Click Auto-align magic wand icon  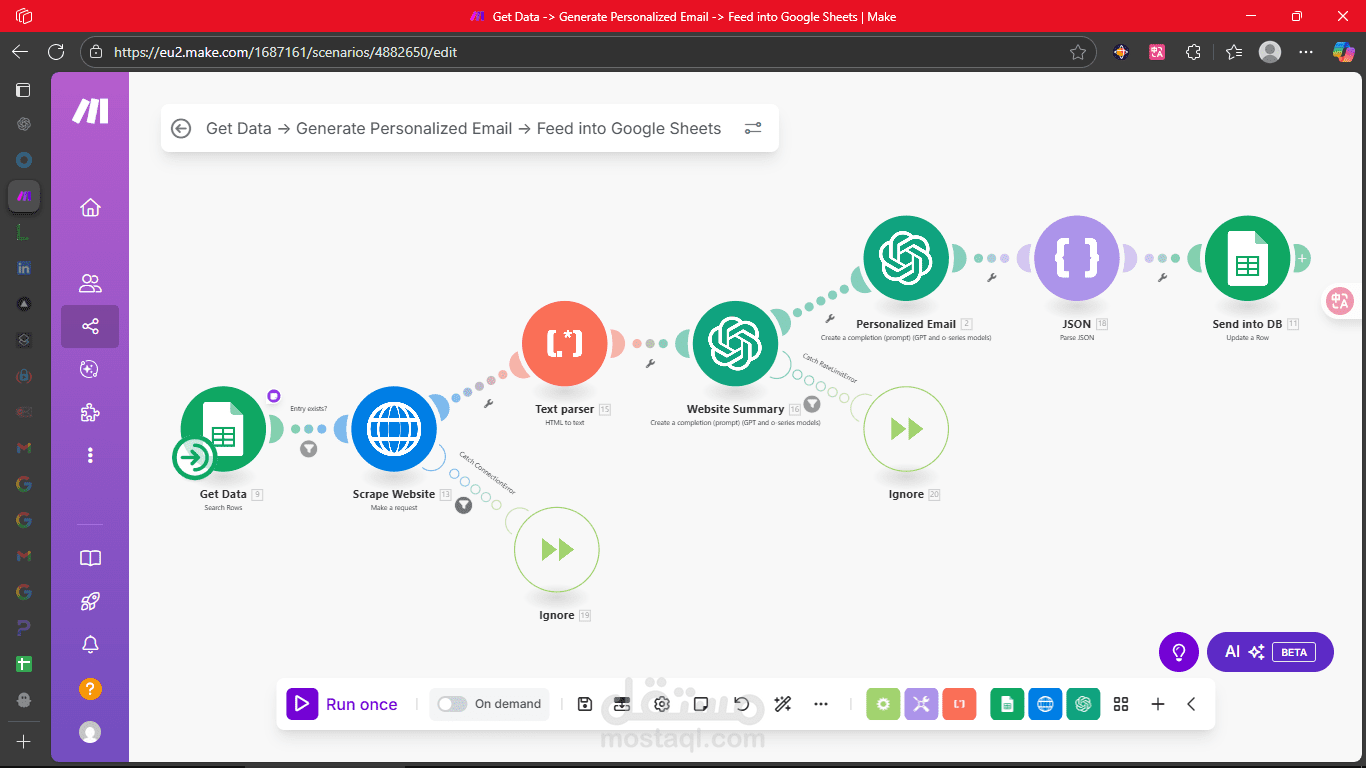[783, 704]
